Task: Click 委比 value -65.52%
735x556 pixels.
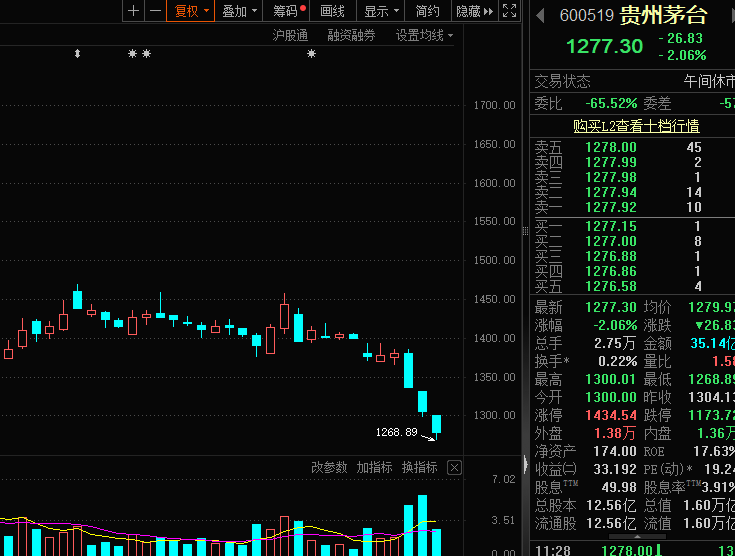Action: click(611, 103)
